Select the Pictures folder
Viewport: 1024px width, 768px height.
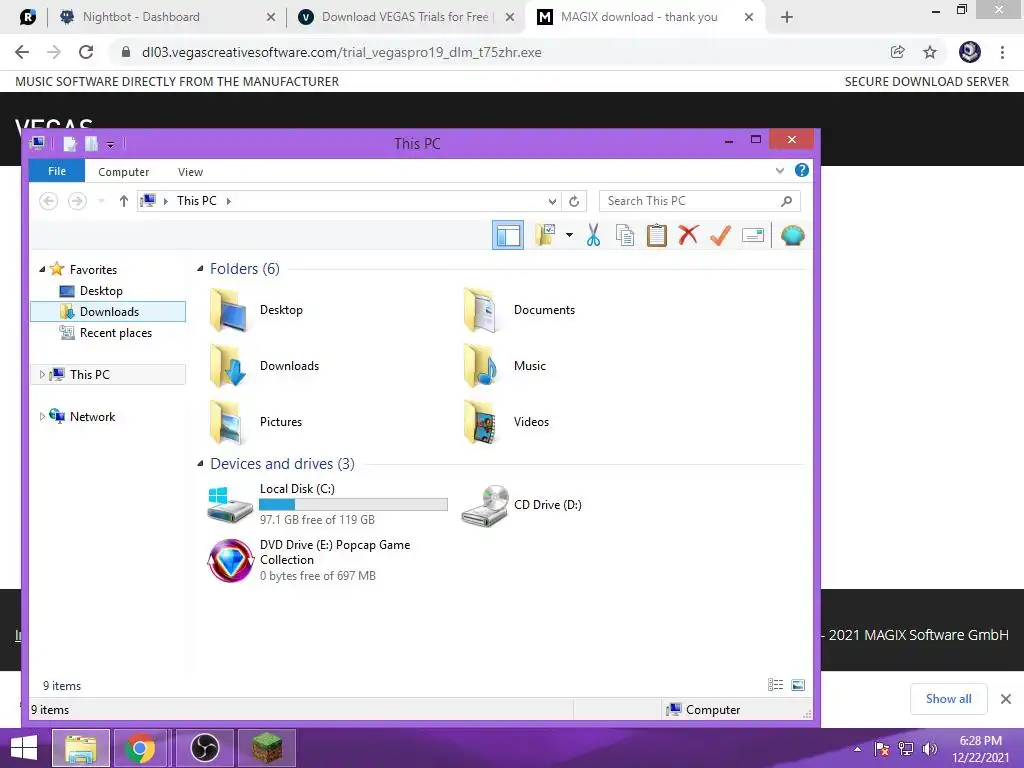(x=256, y=421)
